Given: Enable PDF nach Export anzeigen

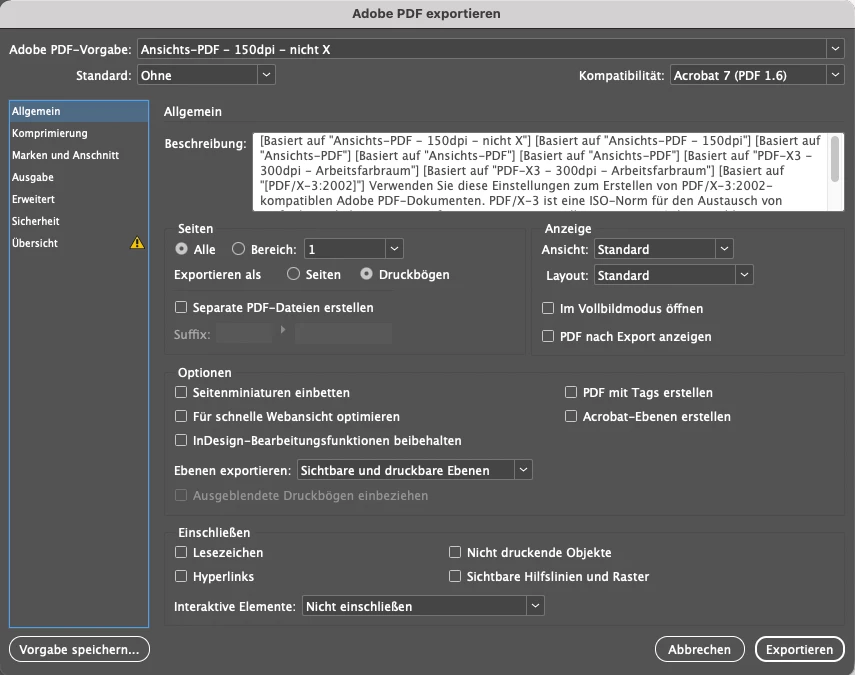Looking at the screenshot, I should 548,336.
